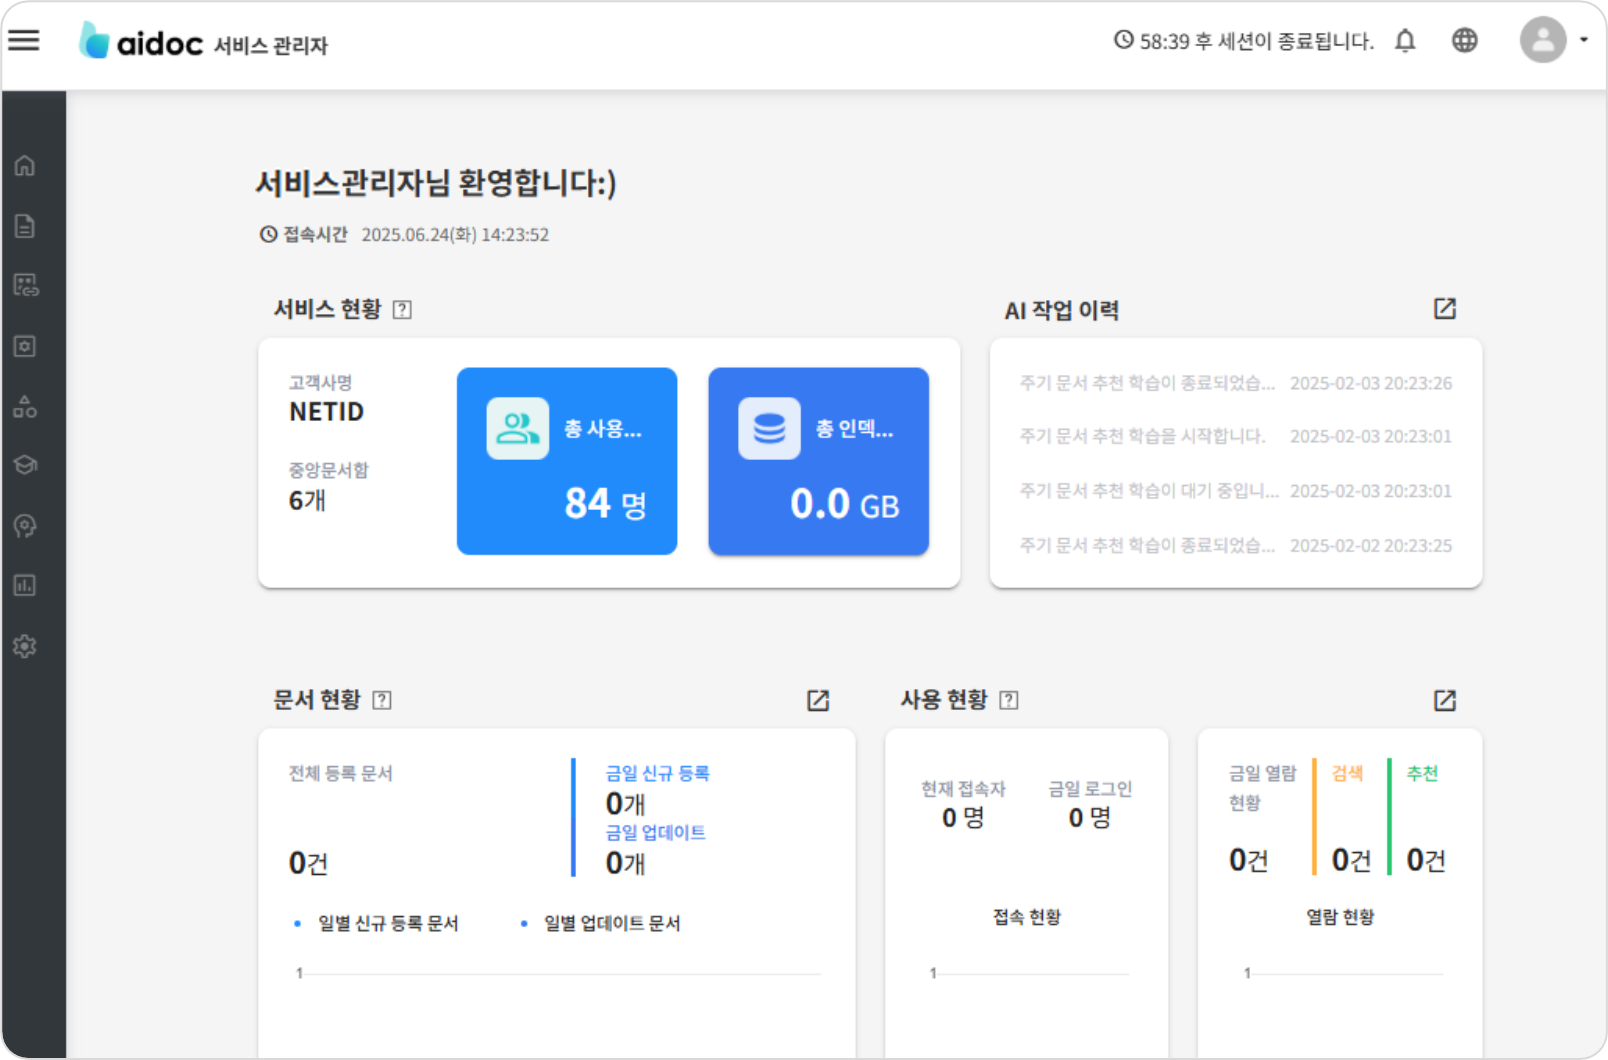Image resolution: width=1608 pixels, height=1060 pixels.
Task: Go to Home in sidebar
Action: coord(25,166)
